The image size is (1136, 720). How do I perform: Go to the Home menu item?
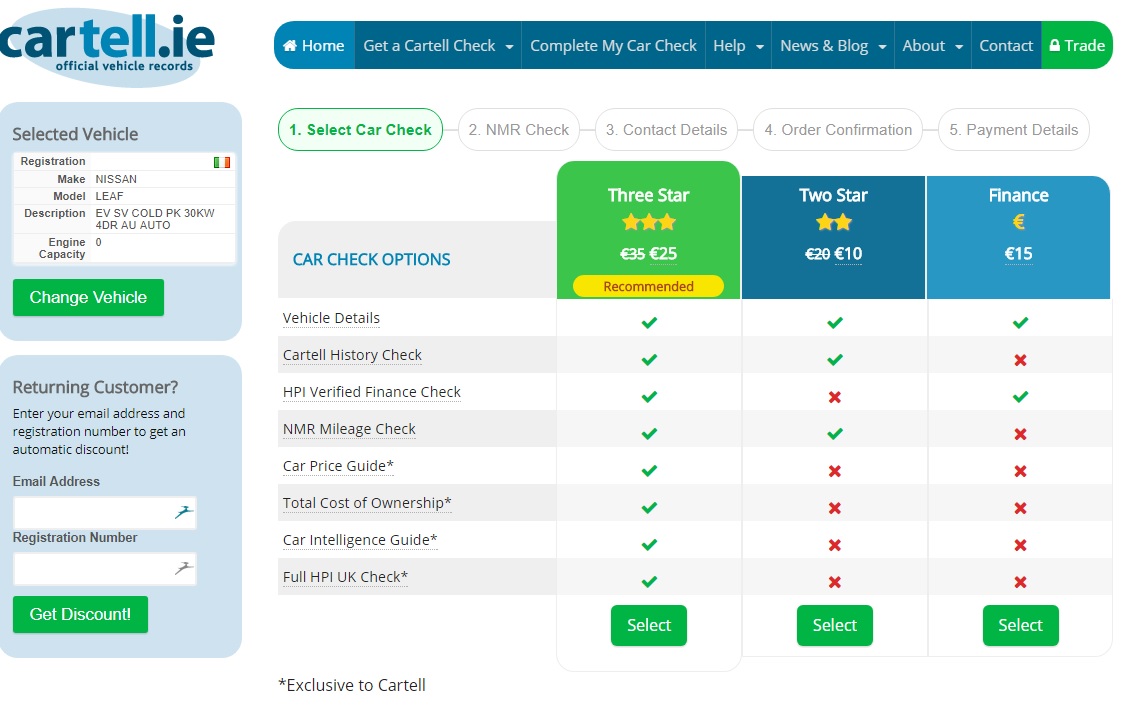point(314,46)
